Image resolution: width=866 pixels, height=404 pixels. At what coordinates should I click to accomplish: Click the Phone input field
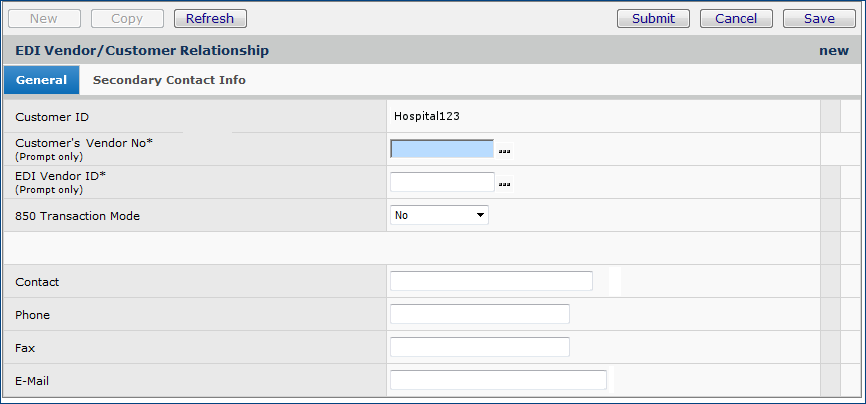(479, 314)
